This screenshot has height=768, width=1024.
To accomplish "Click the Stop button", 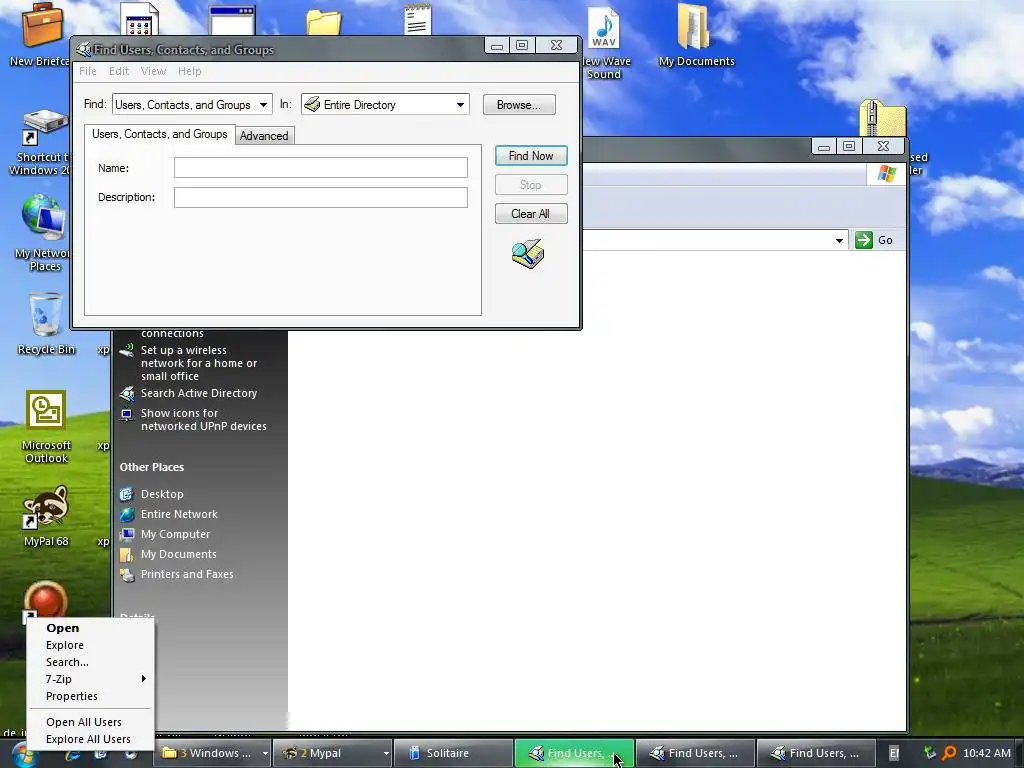I will point(531,185).
